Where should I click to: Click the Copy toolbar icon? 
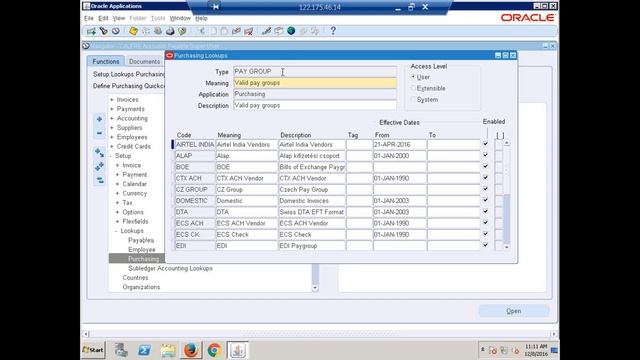(x=213, y=31)
